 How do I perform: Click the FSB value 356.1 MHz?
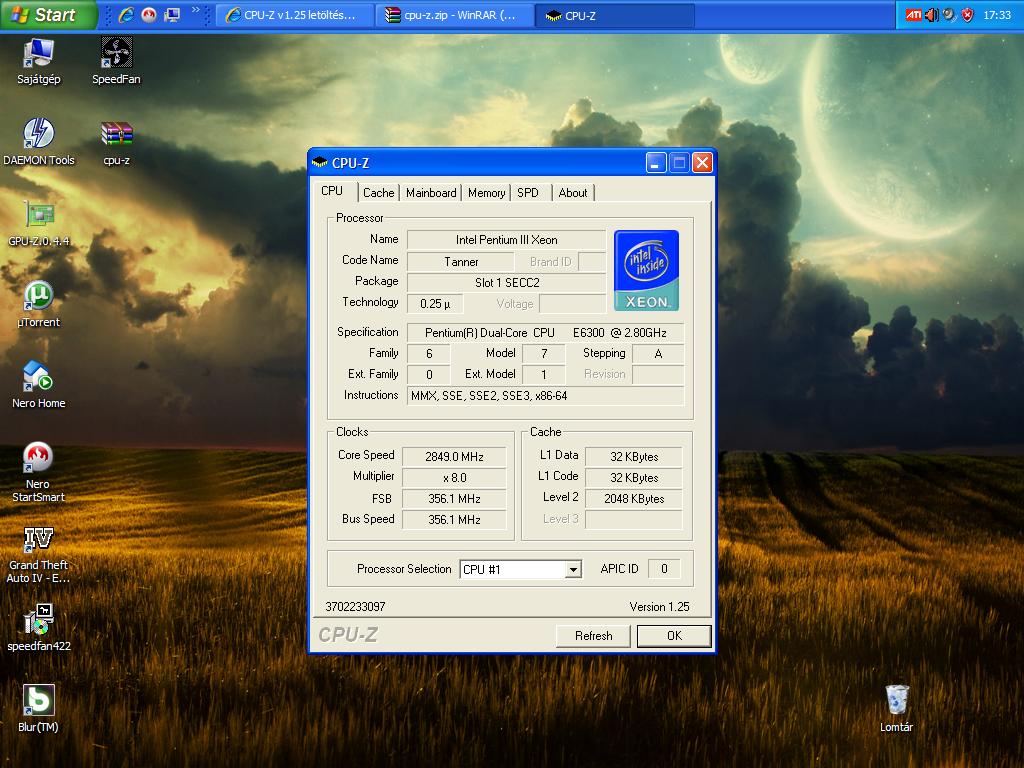(455, 498)
